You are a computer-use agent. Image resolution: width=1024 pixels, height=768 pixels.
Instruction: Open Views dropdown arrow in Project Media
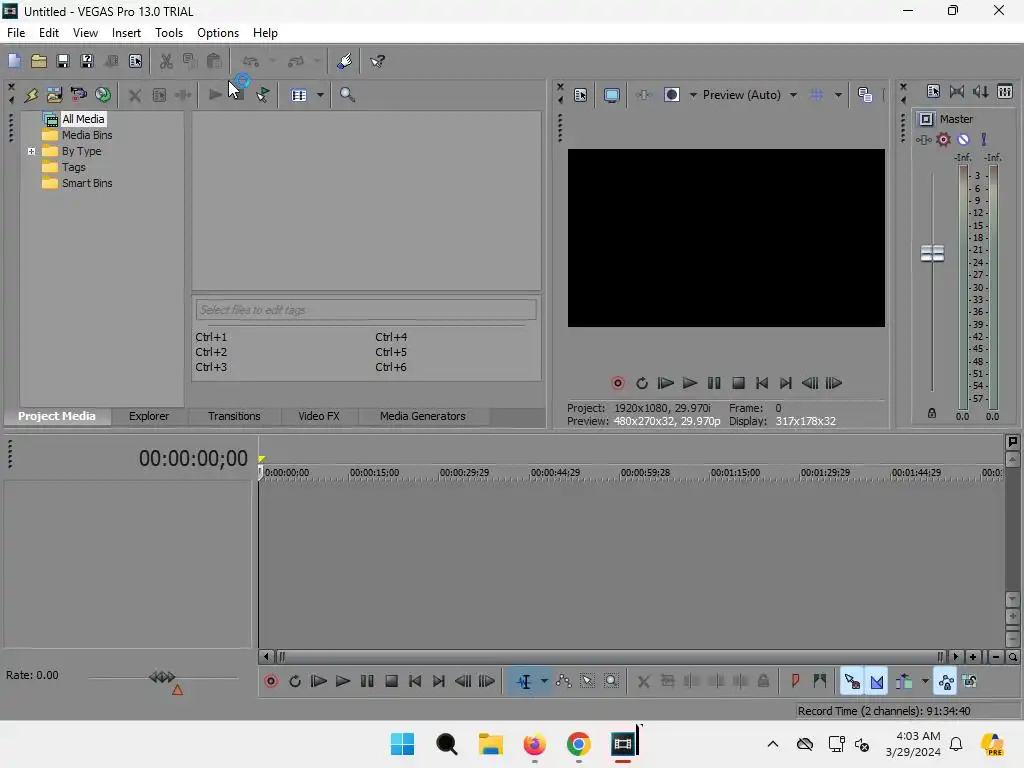[320, 95]
